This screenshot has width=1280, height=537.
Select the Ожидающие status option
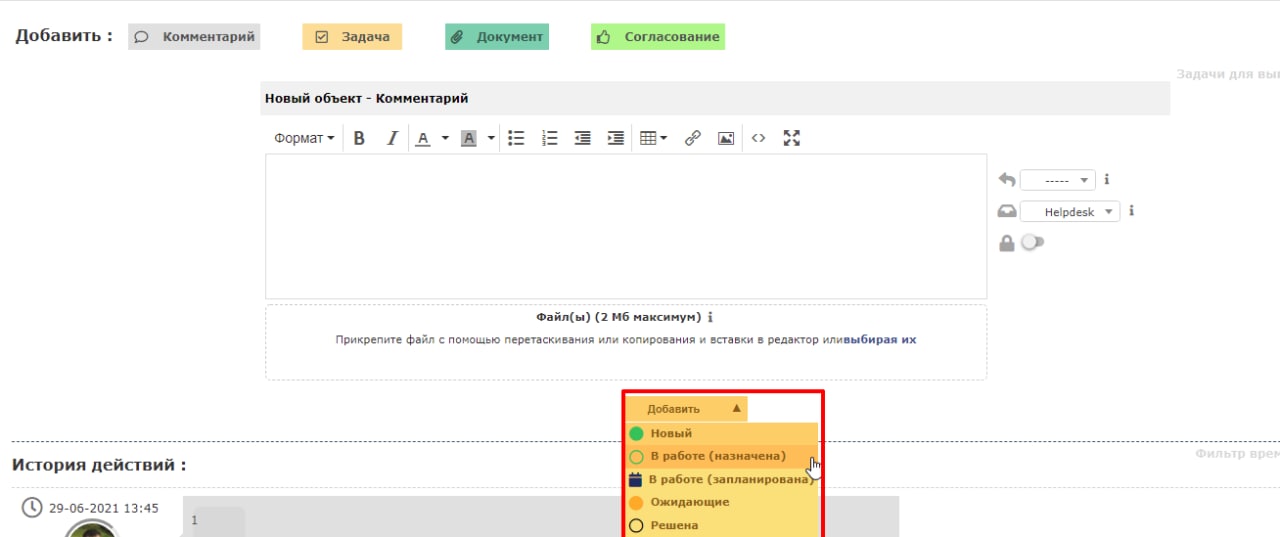722,502
